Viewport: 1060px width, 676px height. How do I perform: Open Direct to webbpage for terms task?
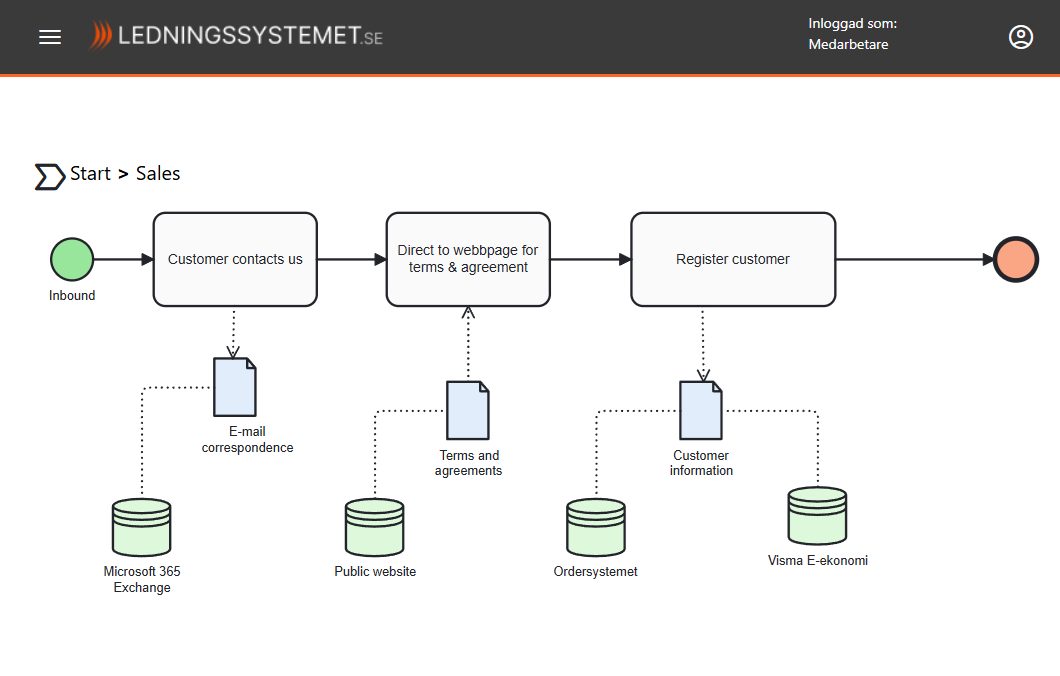pos(468,259)
